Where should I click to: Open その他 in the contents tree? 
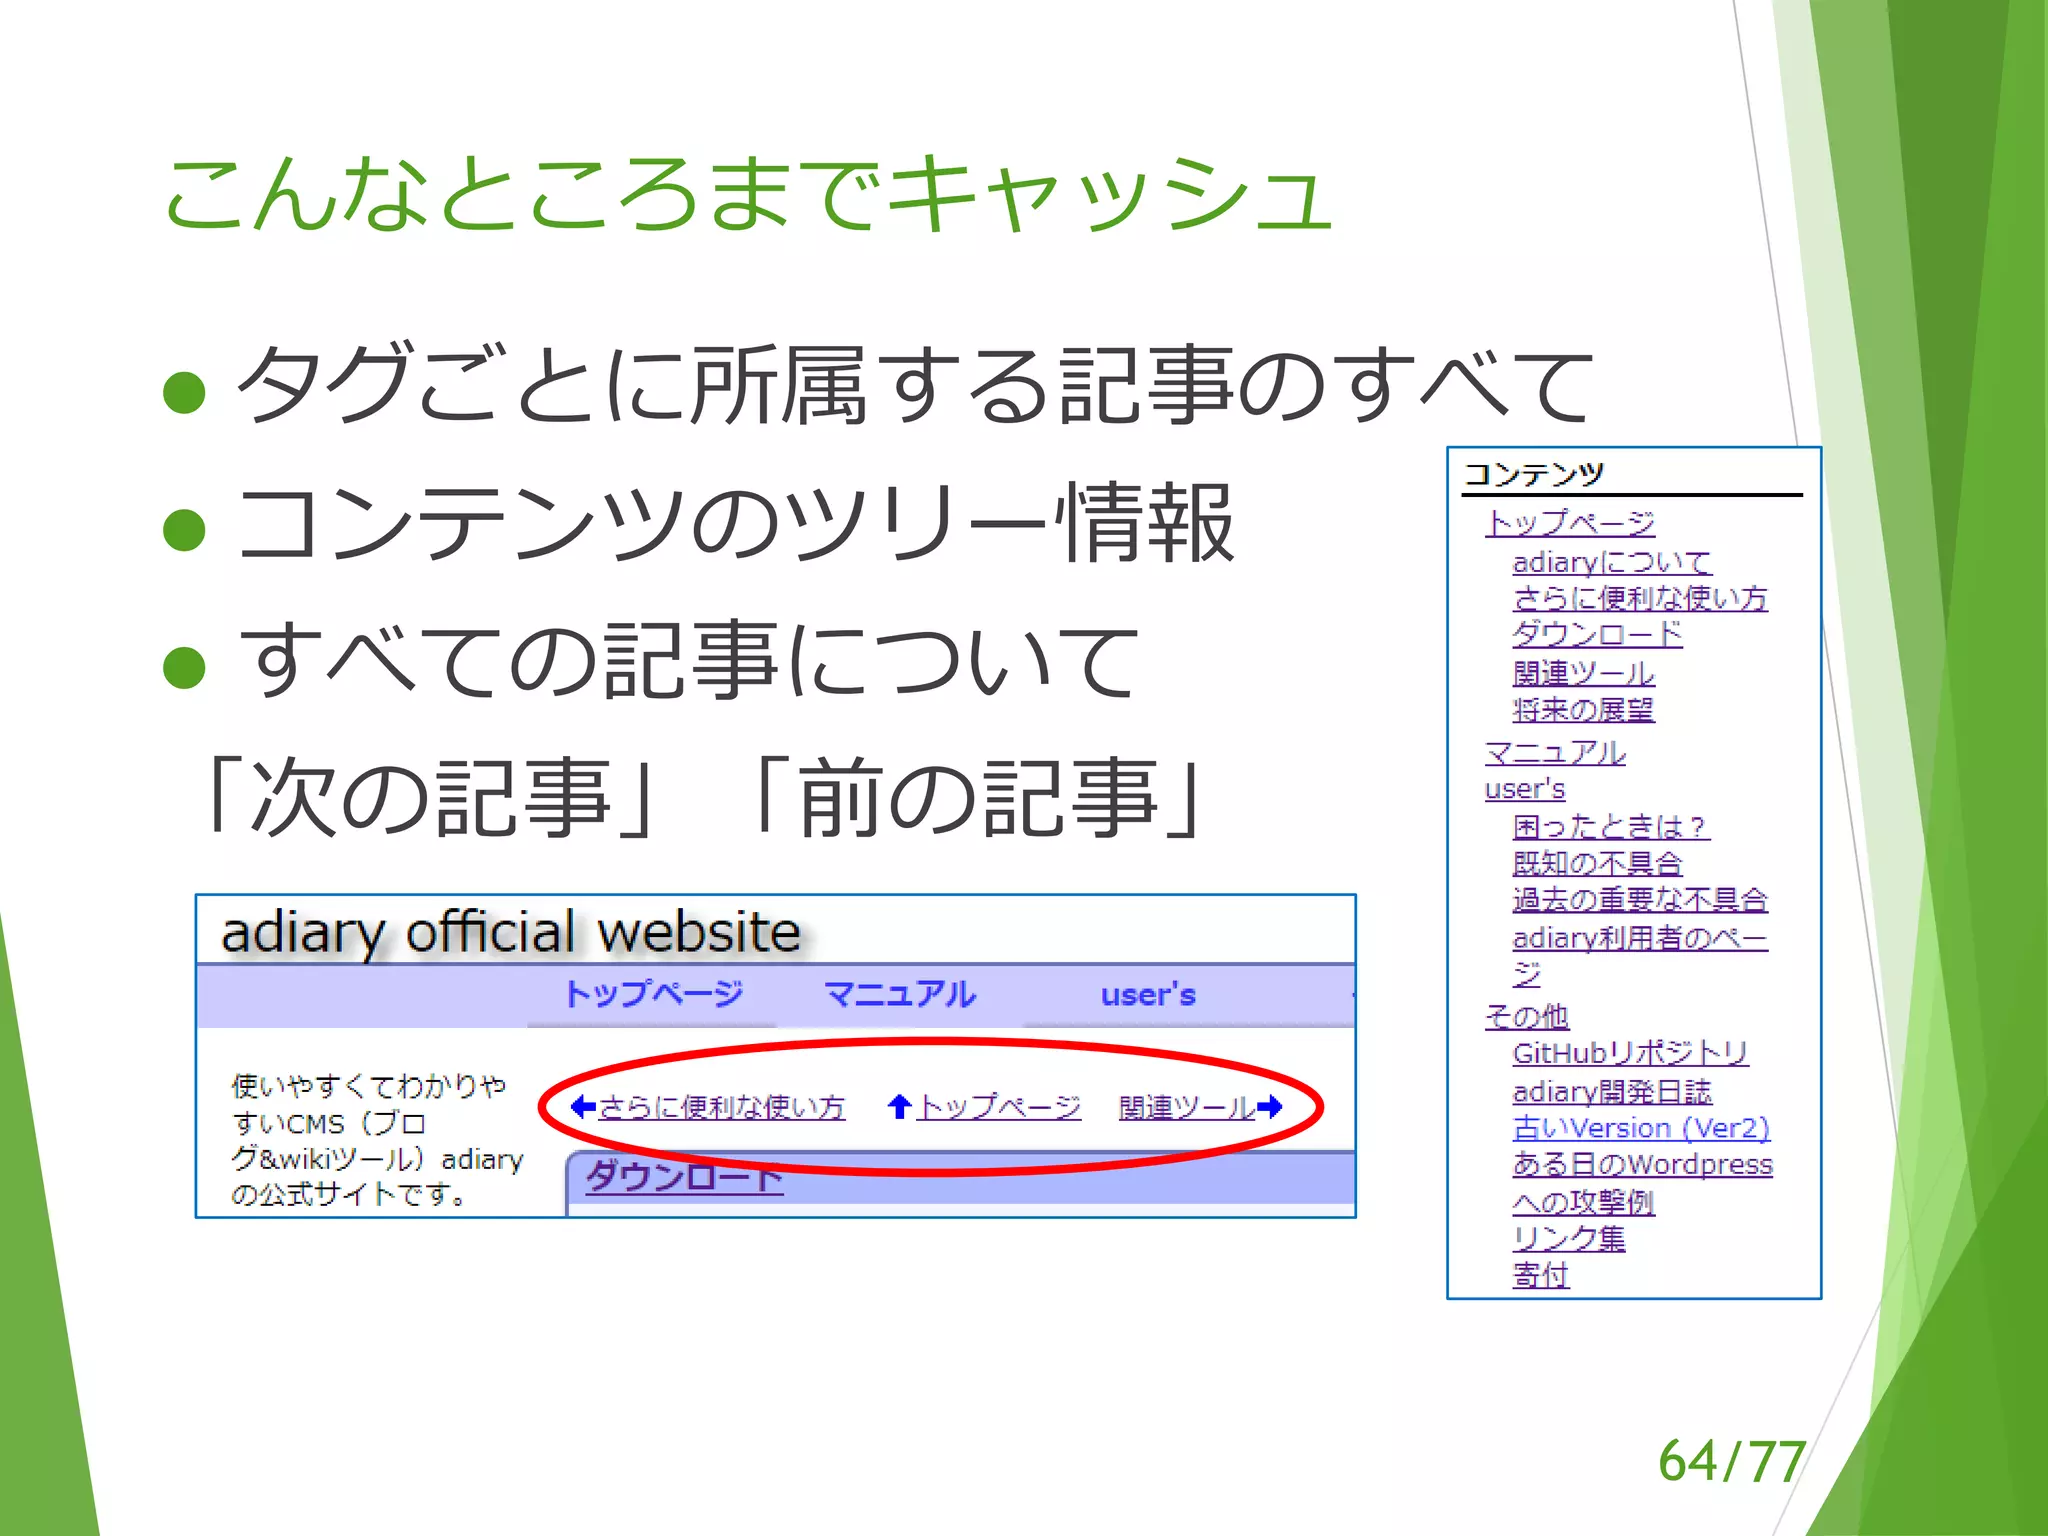(1527, 1016)
